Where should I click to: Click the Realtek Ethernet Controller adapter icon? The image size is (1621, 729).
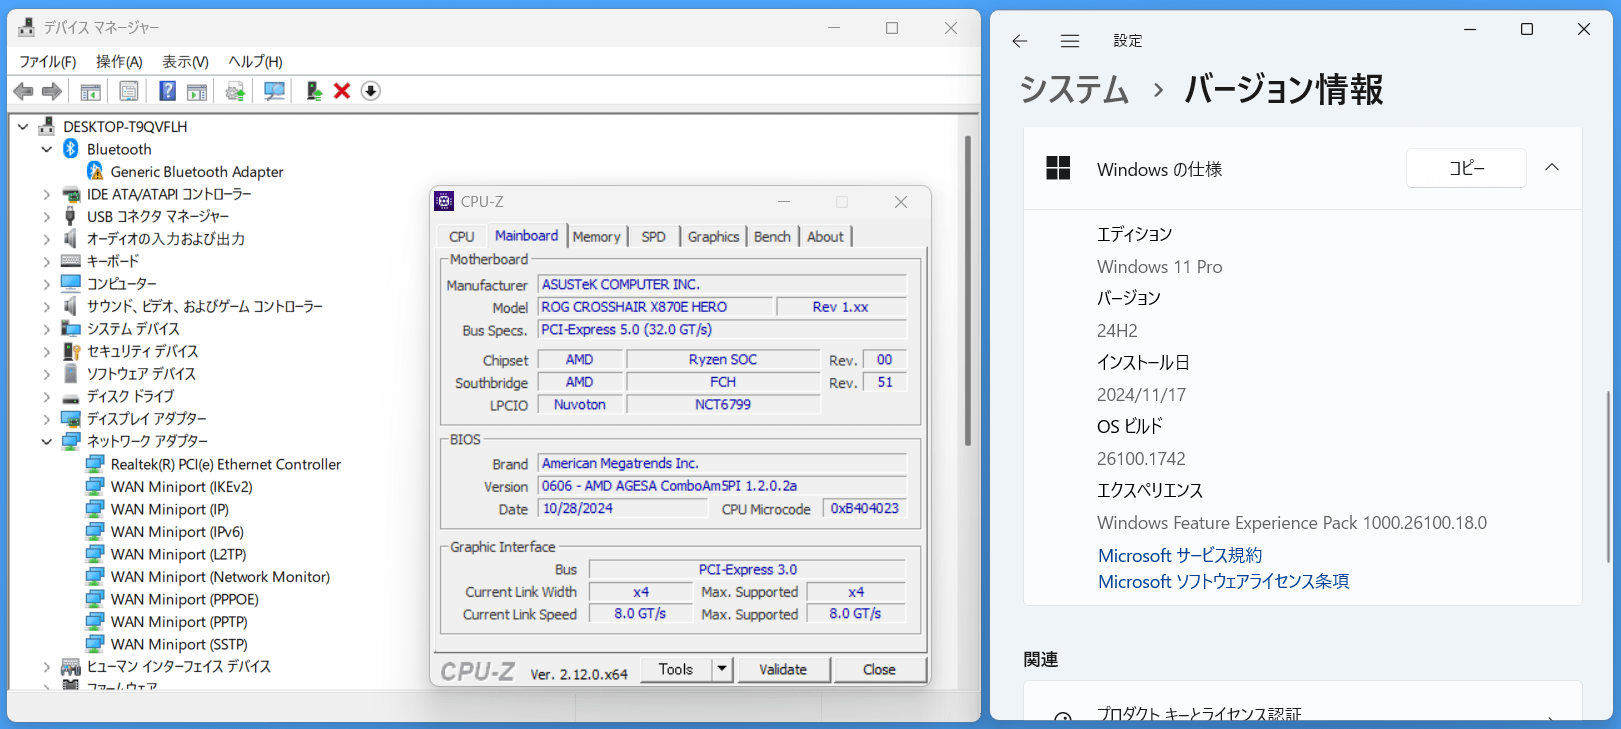click(95, 464)
